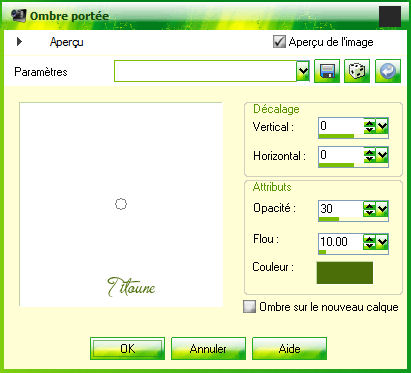Screen dimensions: 411x373
Task: Toggle the Aperçu de l'image checkbox
Action: point(279,42)
